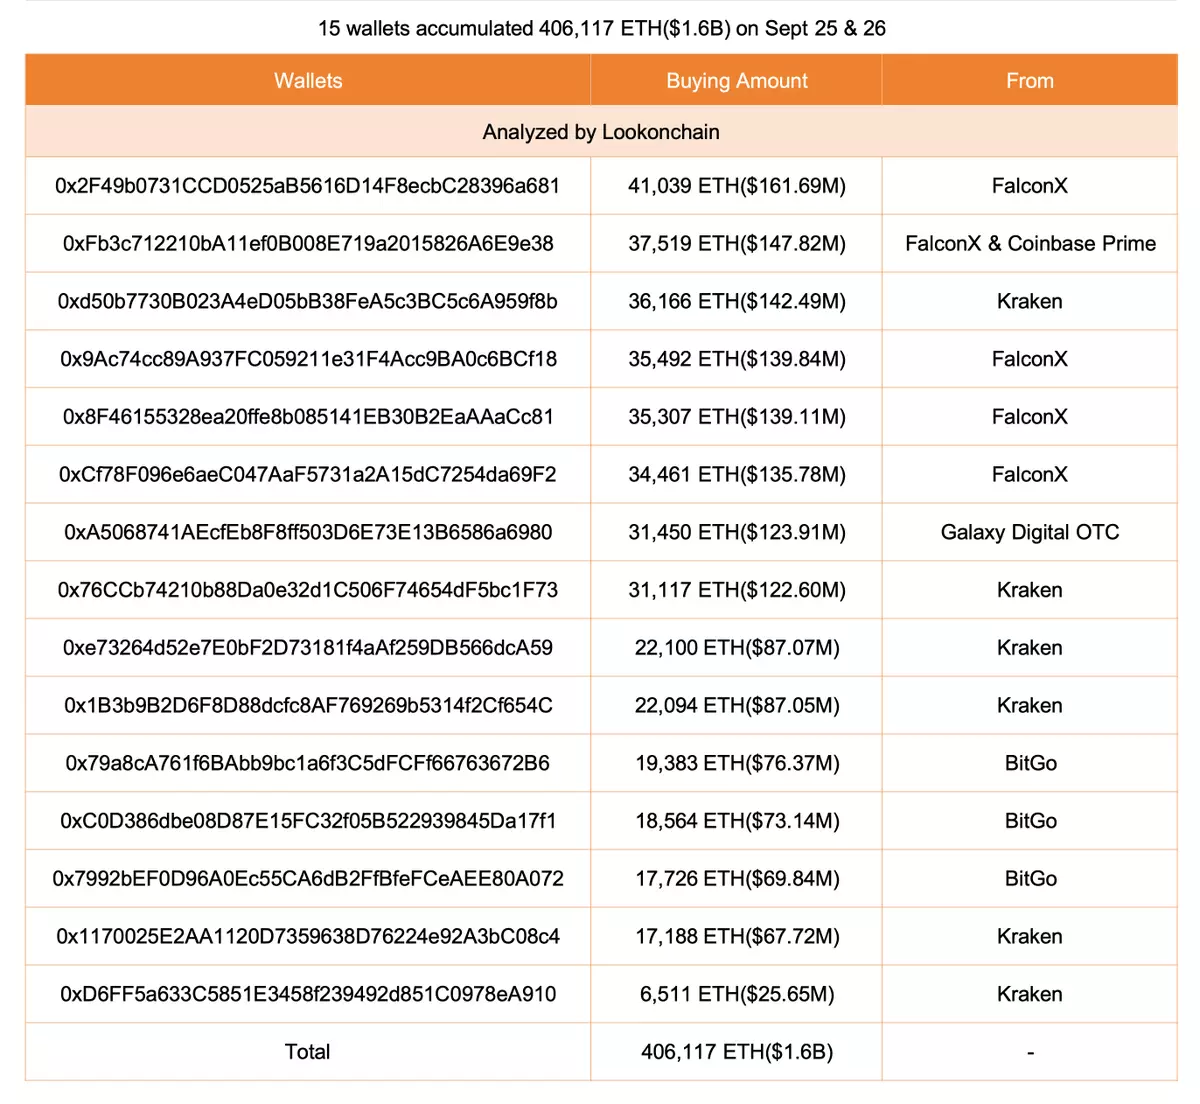1200x1104 pixels.
Task: Click the Galaxy Digital OTC cell
Action: (1029, 532)
